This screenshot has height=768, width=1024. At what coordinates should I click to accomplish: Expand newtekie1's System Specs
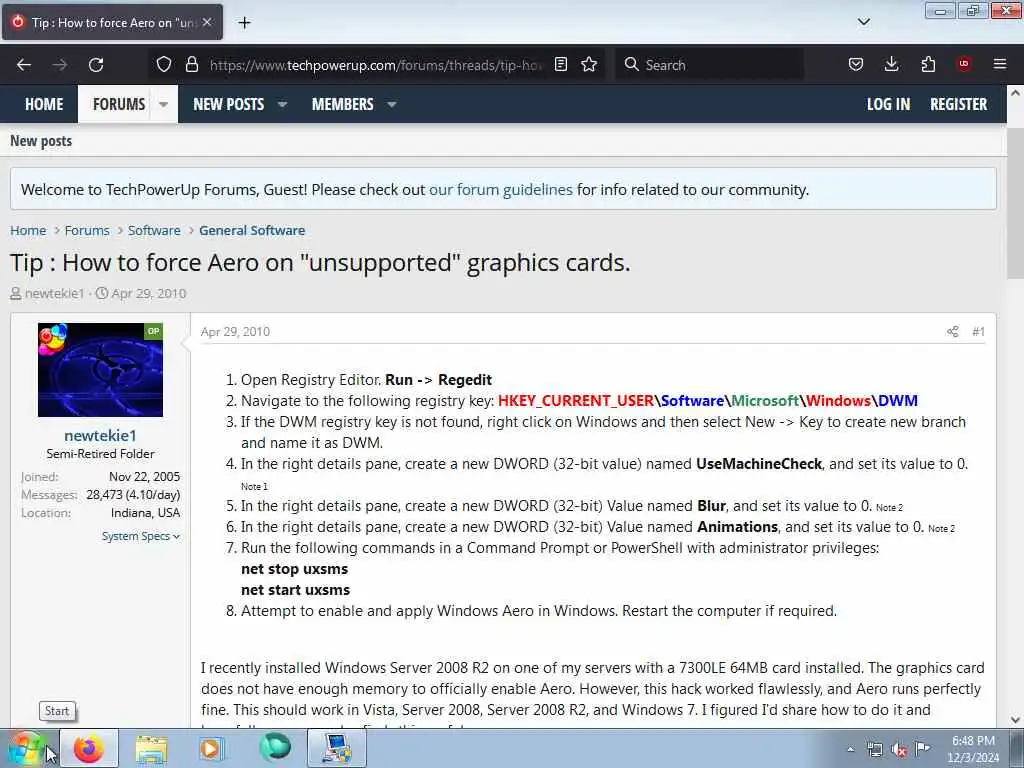pos(140,536)
